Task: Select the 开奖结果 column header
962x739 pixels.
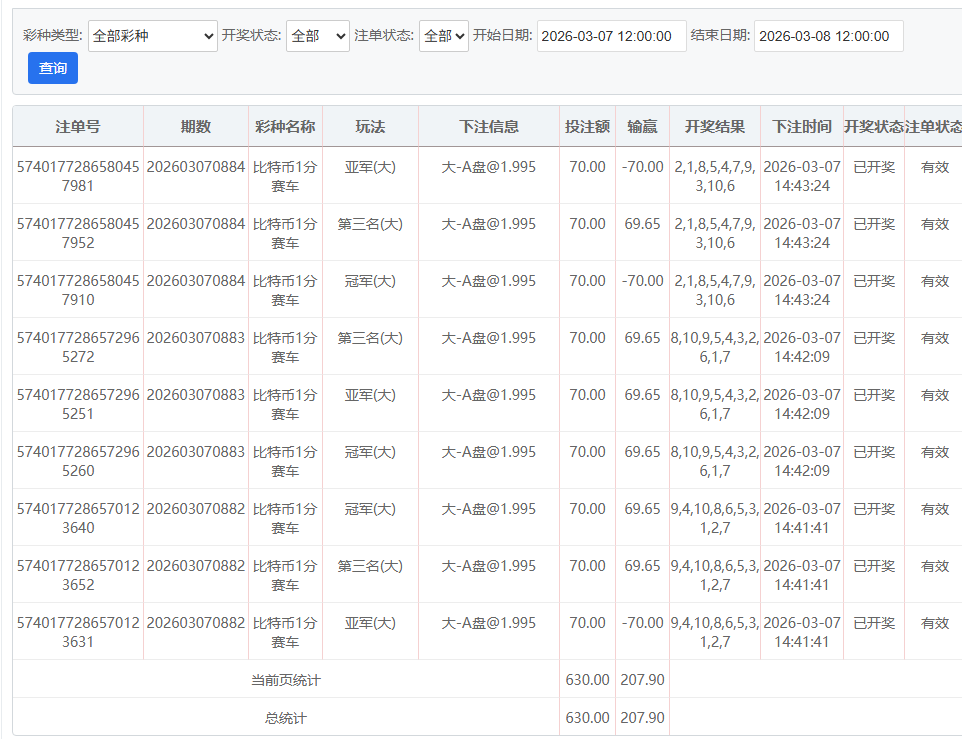Action: click(714, 127)
